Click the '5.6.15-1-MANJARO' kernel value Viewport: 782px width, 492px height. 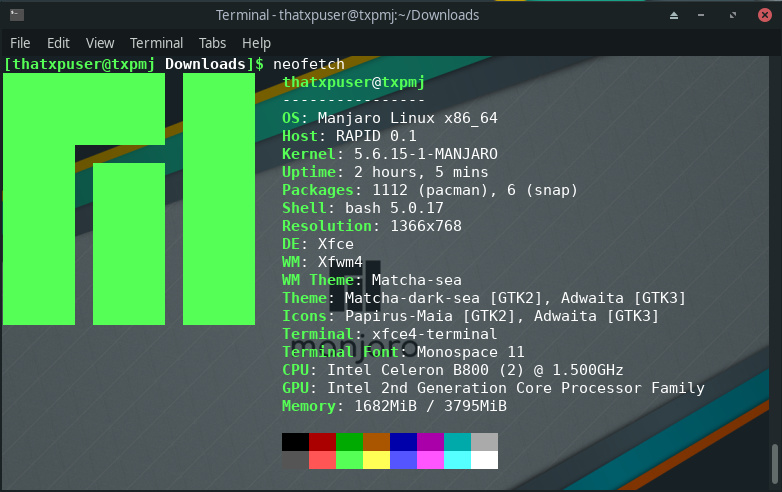pyautogui.click(x=425, y=154)
